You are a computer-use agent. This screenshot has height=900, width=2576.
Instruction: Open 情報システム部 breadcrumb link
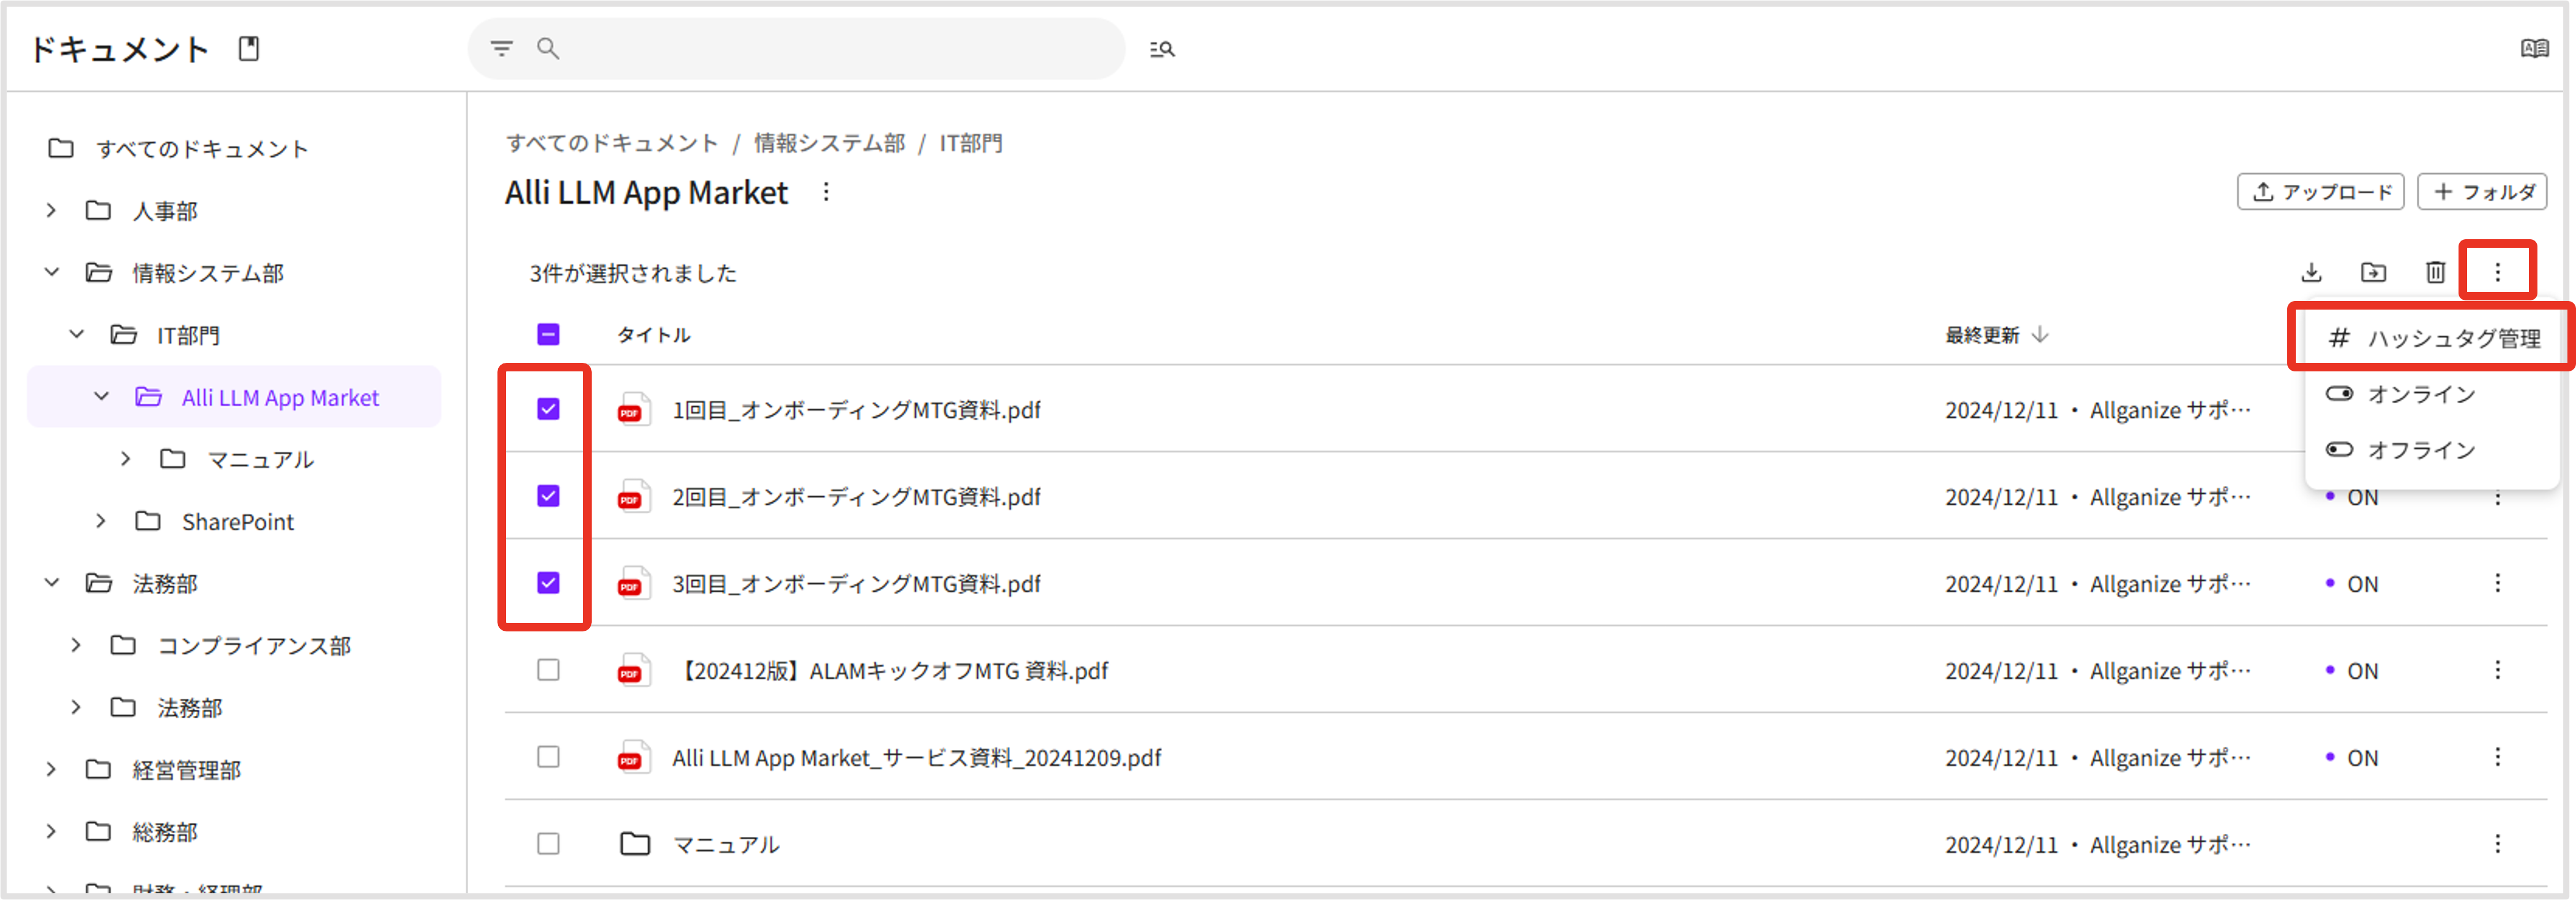[x=829, y=143]
